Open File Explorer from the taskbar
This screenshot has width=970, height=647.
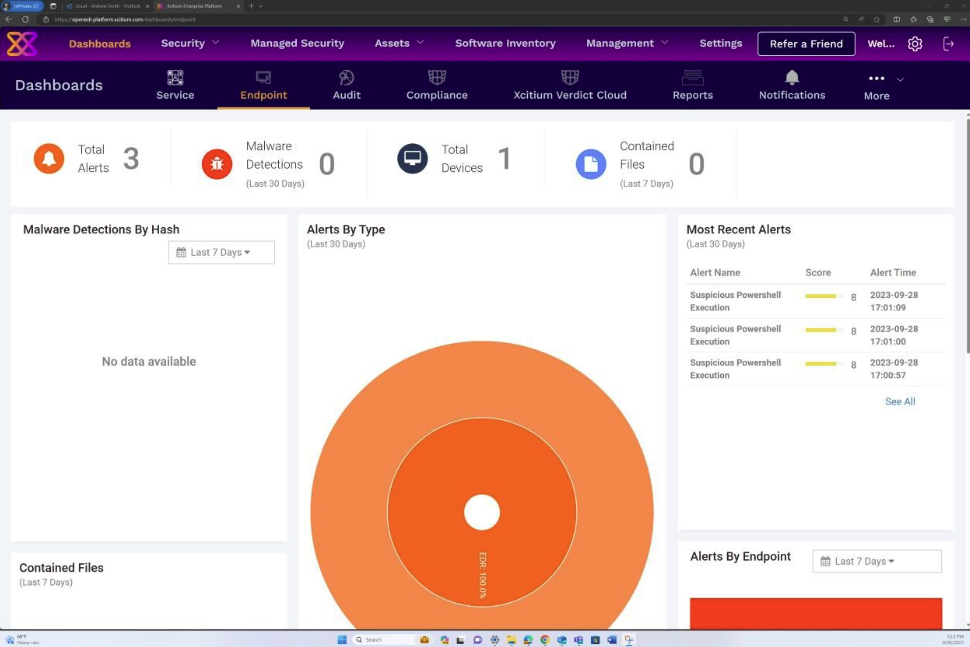click(511, 640)
